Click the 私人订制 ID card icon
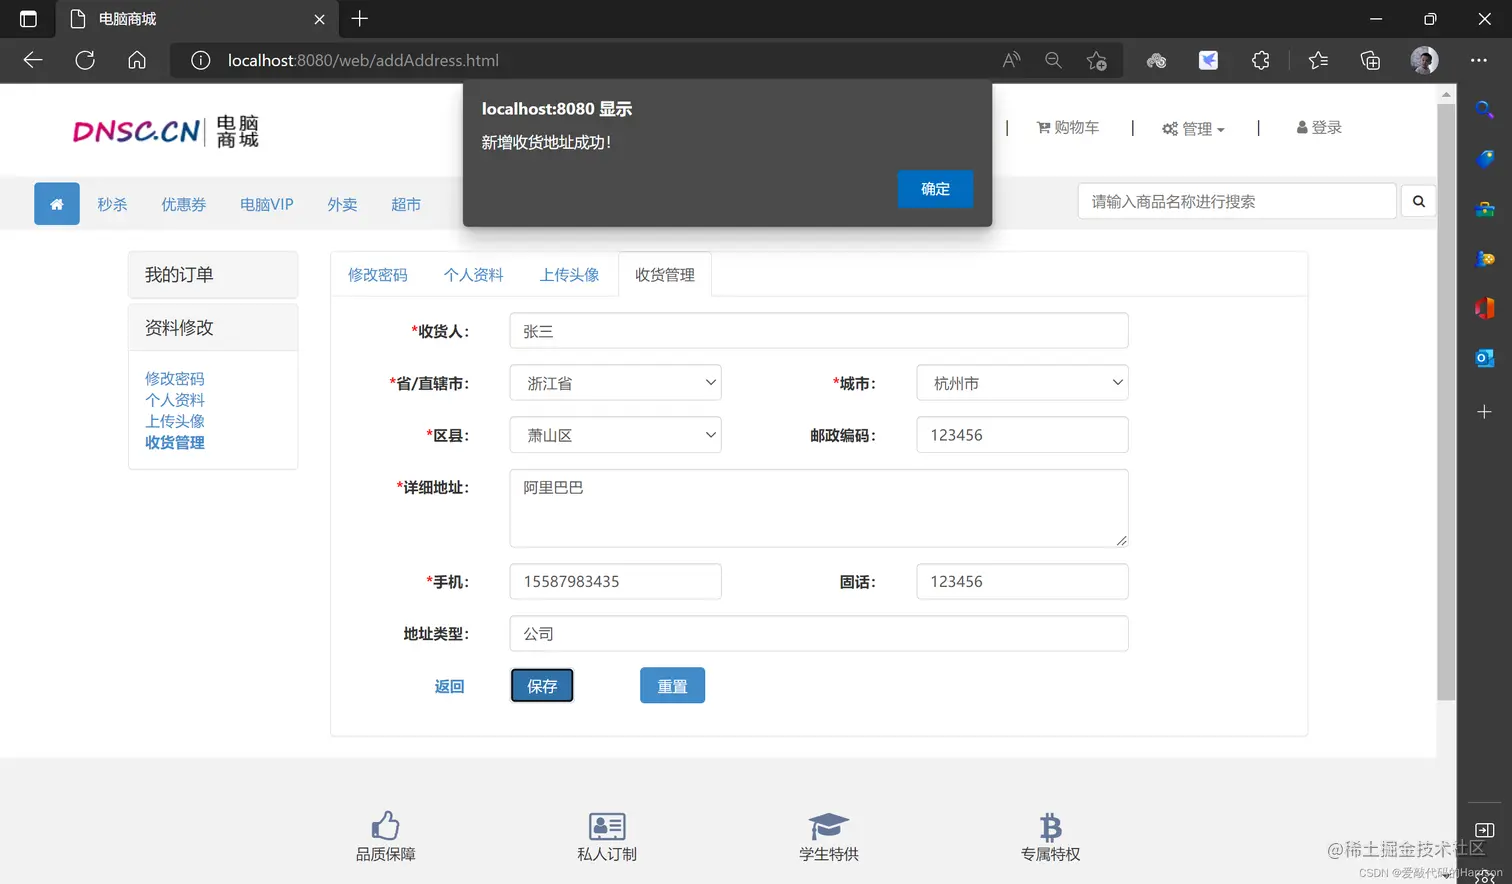Viewport: 1512px width, 884px height. 606,823
